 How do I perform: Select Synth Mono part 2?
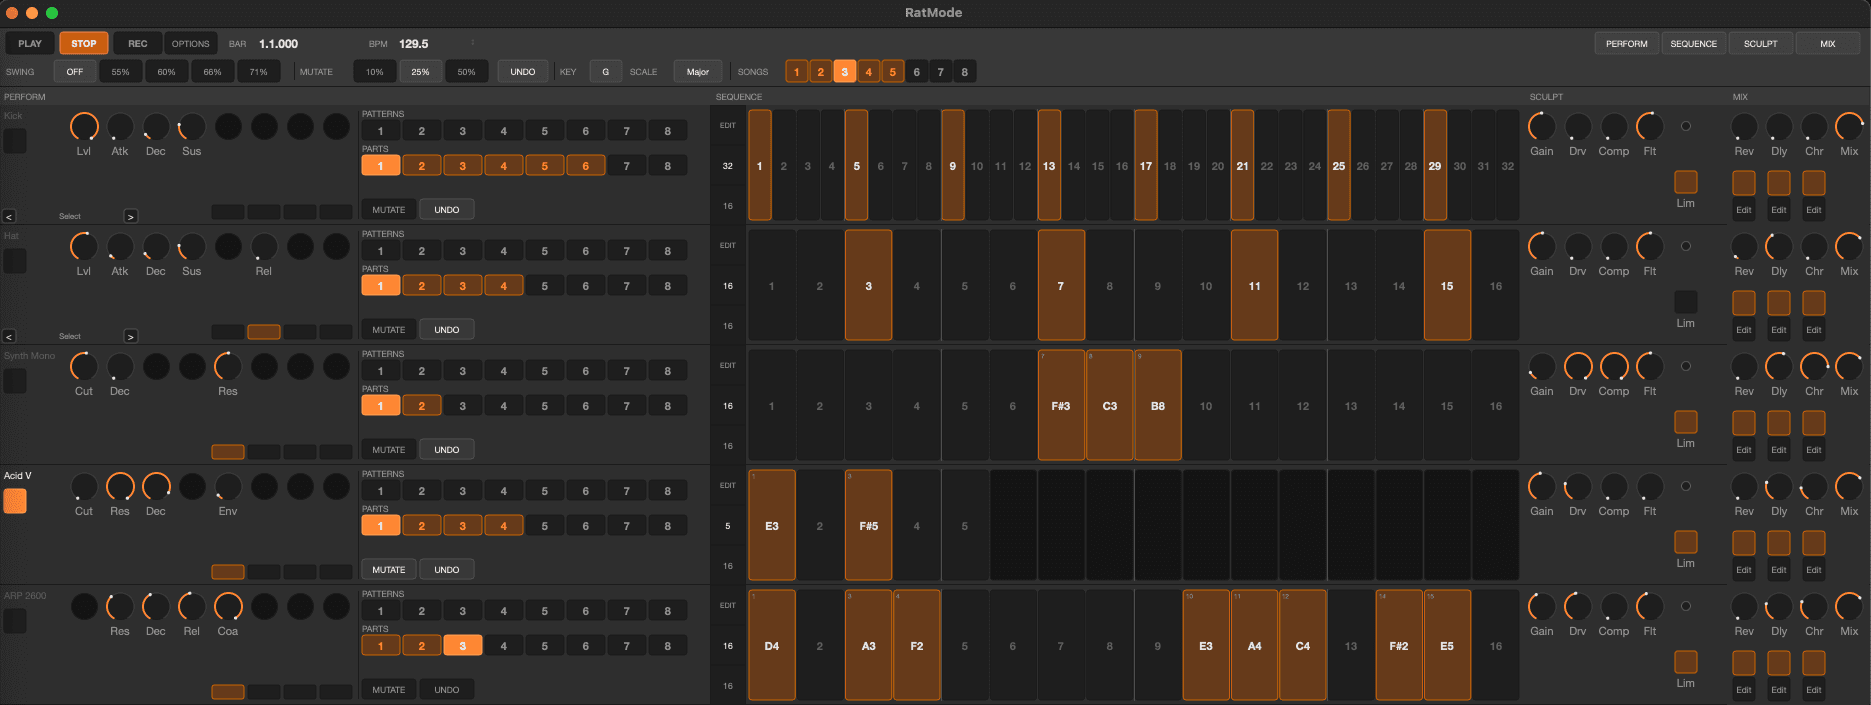pyautogui.click(x=422, y=406)
